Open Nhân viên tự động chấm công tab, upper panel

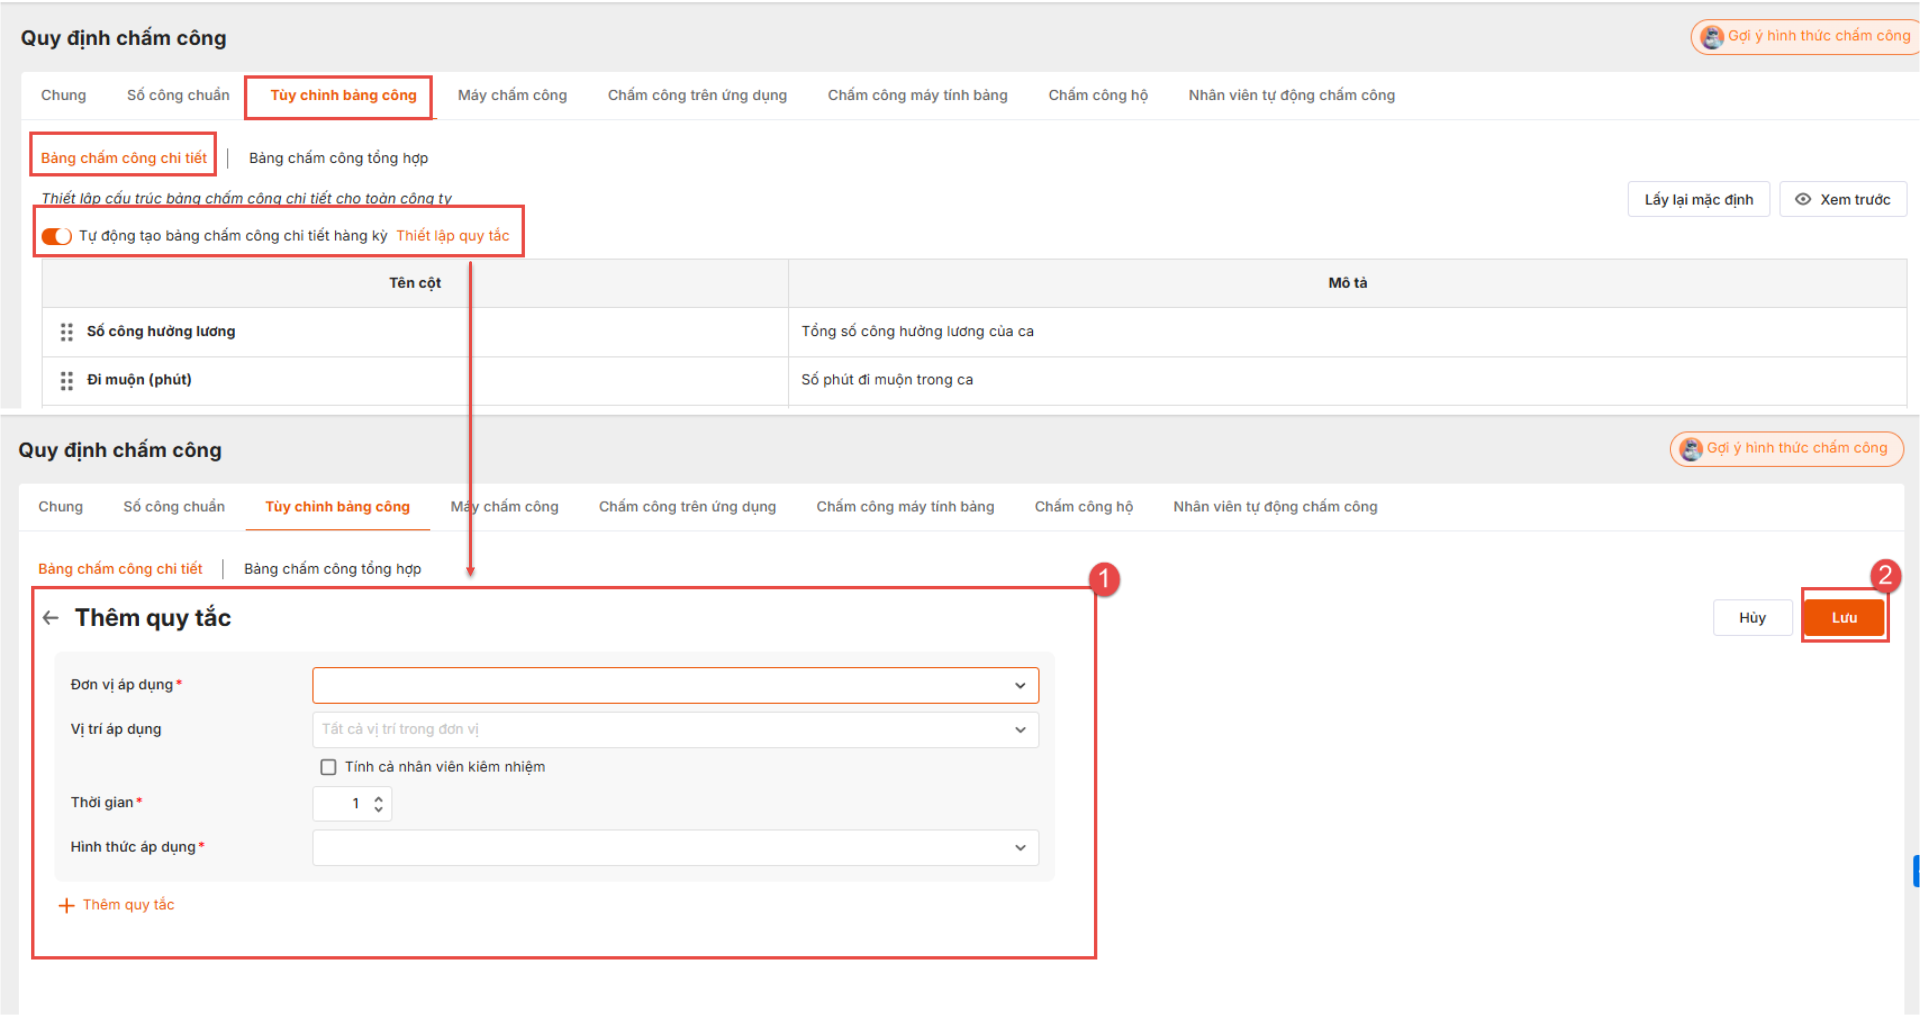pos(1291,95)
